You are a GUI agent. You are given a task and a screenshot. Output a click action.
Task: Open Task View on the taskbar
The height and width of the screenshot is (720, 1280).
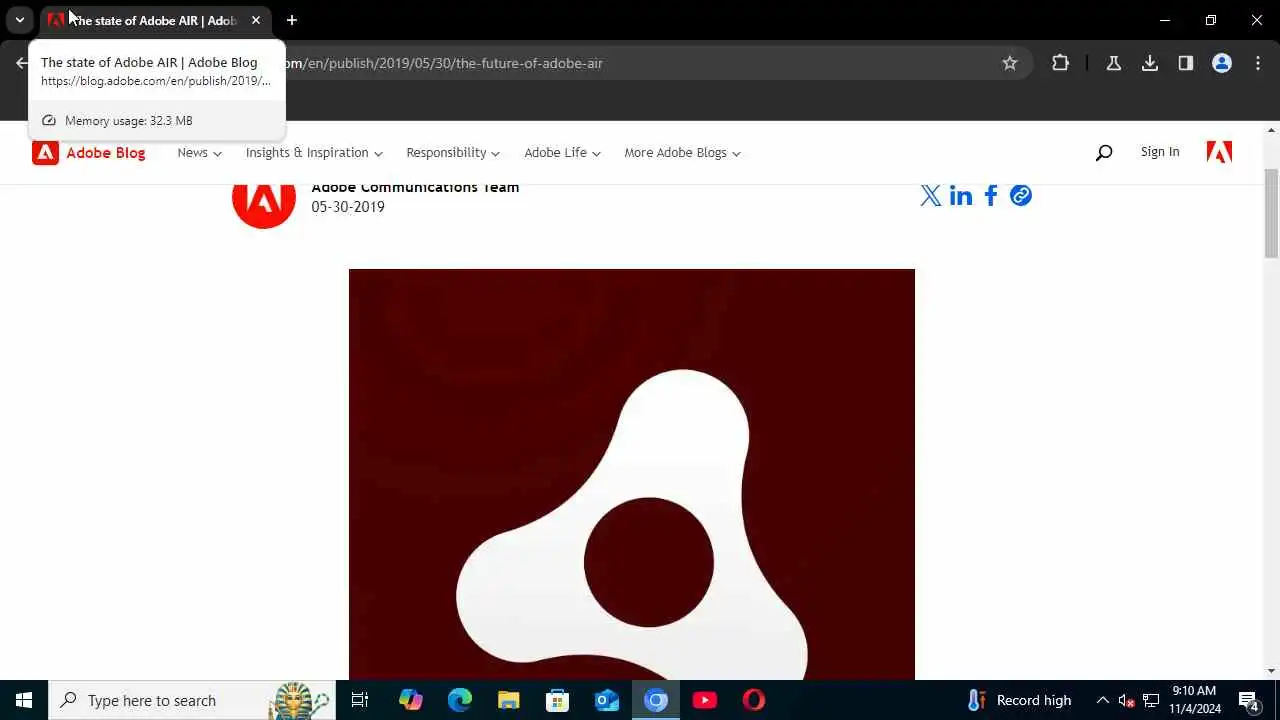click(360, 700)
